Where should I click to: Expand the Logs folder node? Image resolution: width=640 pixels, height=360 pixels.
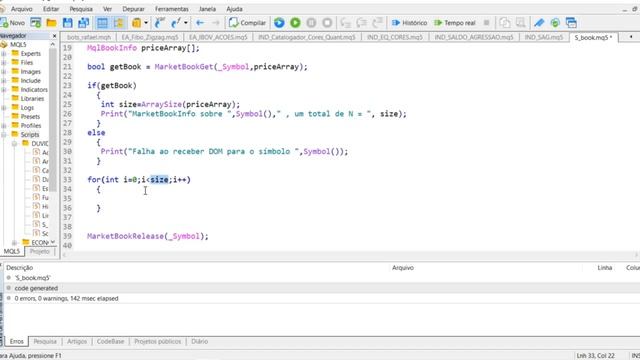coord(4,107)
